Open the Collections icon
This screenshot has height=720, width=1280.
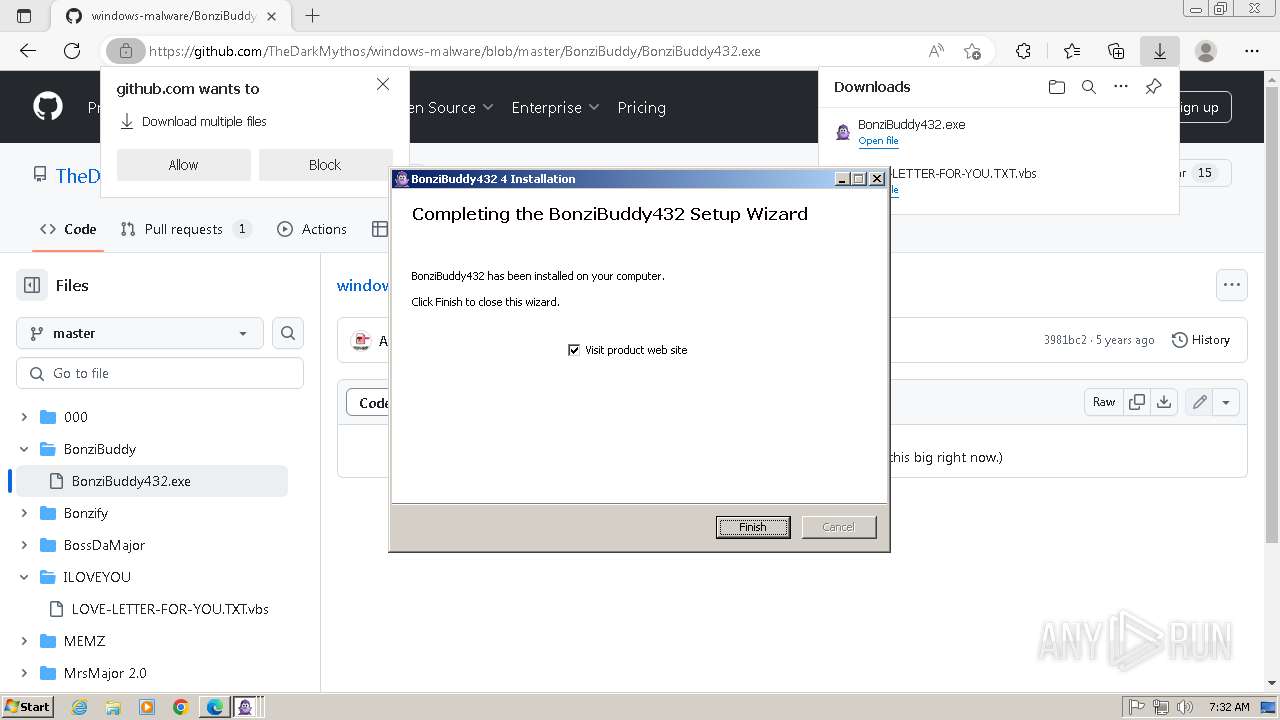click(x=1116, y=51)
